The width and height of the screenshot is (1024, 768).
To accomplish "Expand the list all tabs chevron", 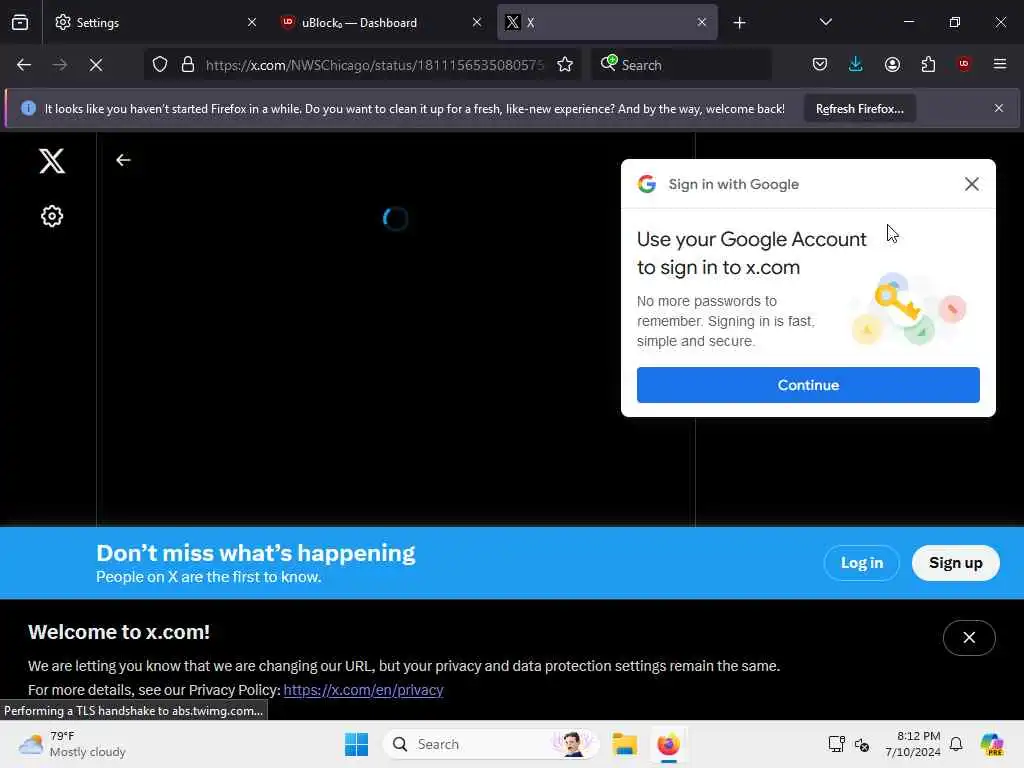I will [825, 22].
